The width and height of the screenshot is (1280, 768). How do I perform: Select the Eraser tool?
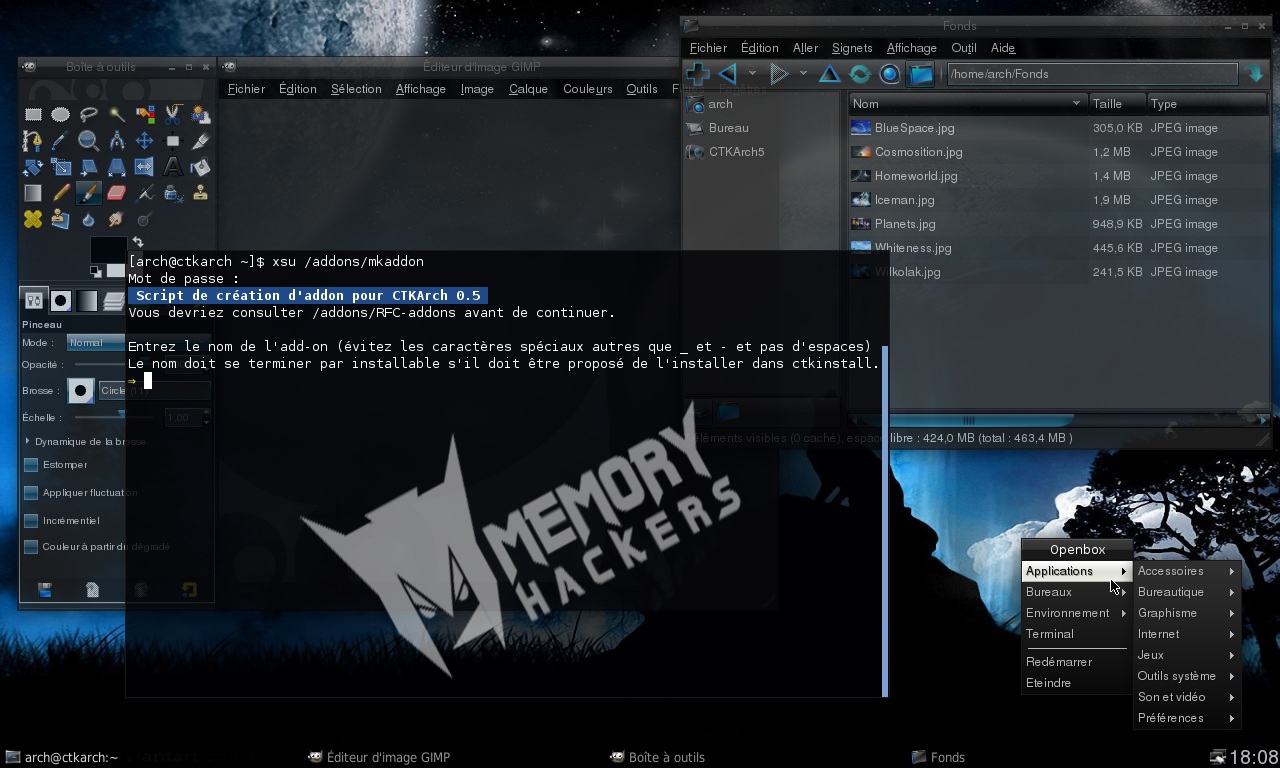(x=117, y=193)
